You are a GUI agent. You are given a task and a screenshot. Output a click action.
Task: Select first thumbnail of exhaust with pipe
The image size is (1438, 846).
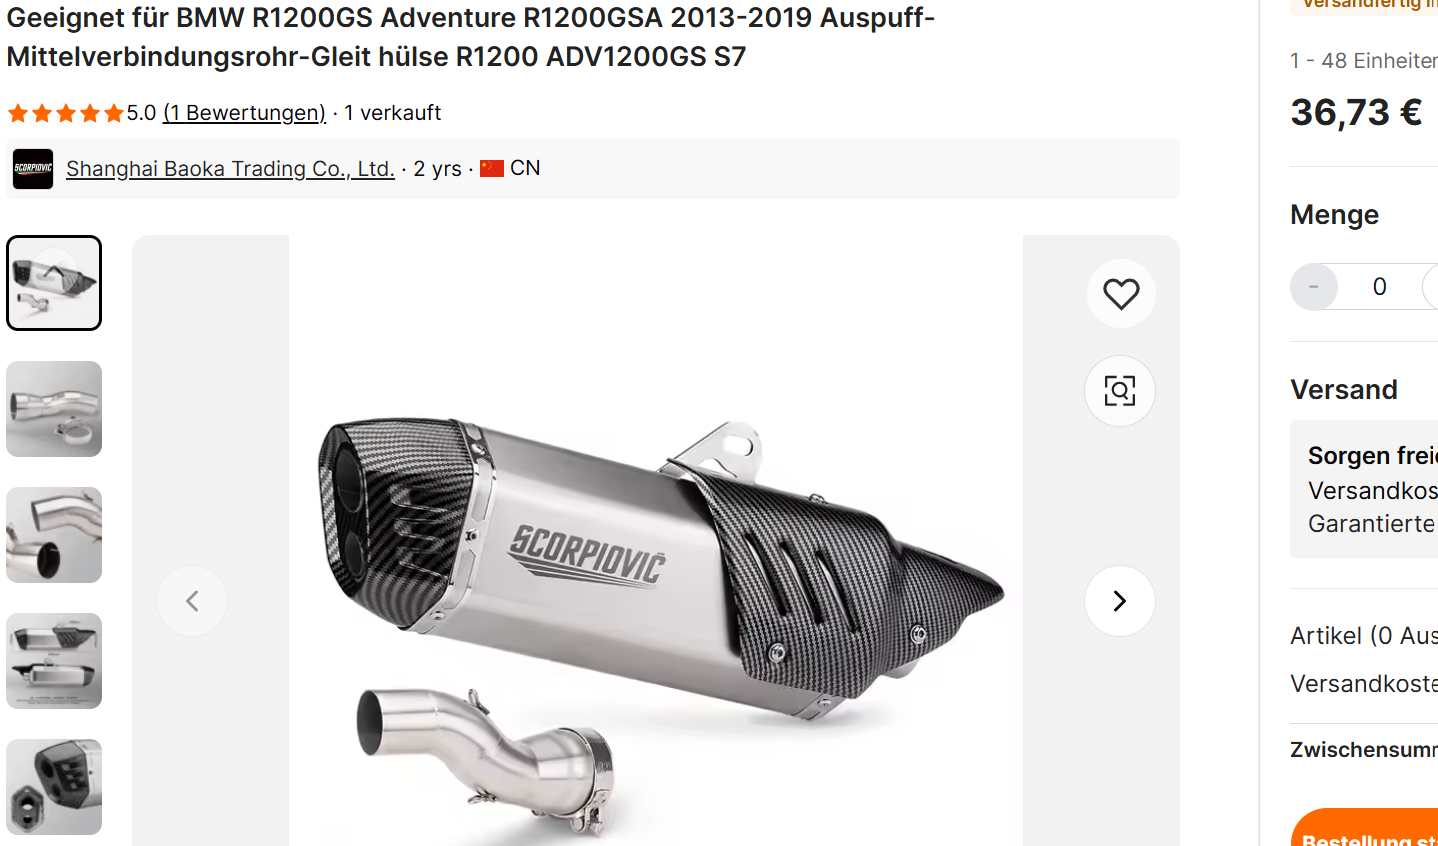click(x=54, y=283)
